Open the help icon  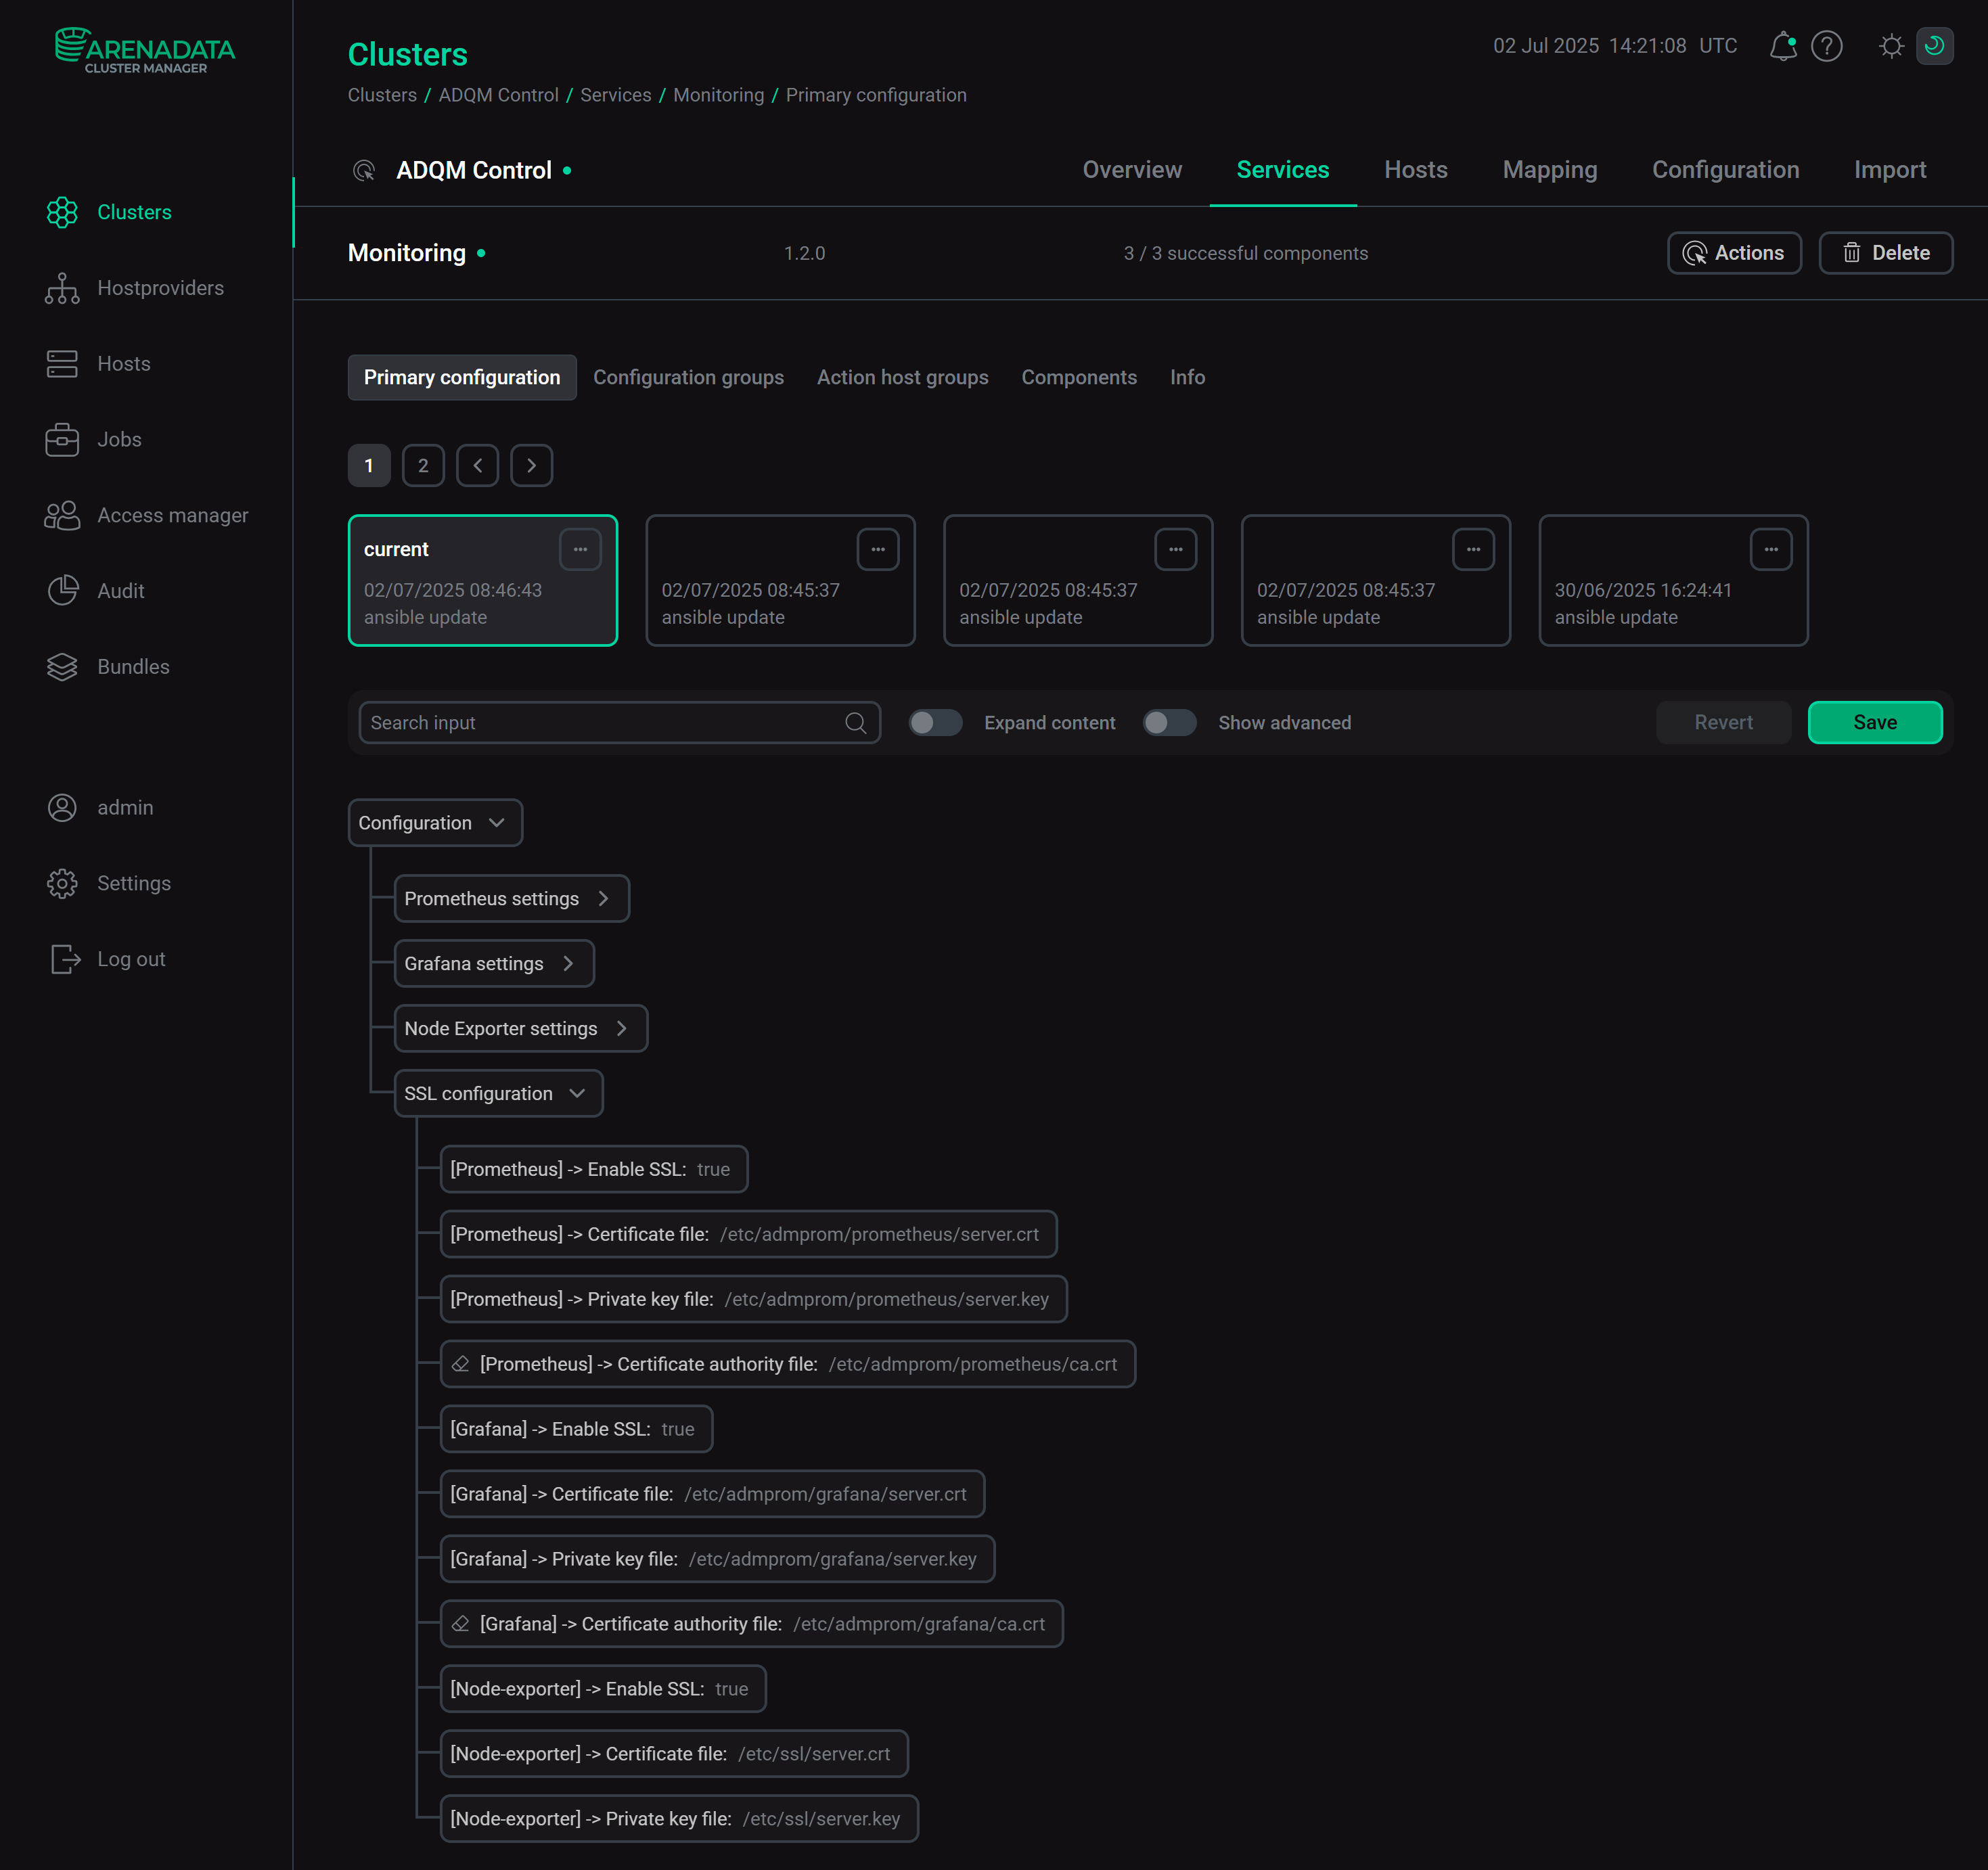[x=1828, y=46]
